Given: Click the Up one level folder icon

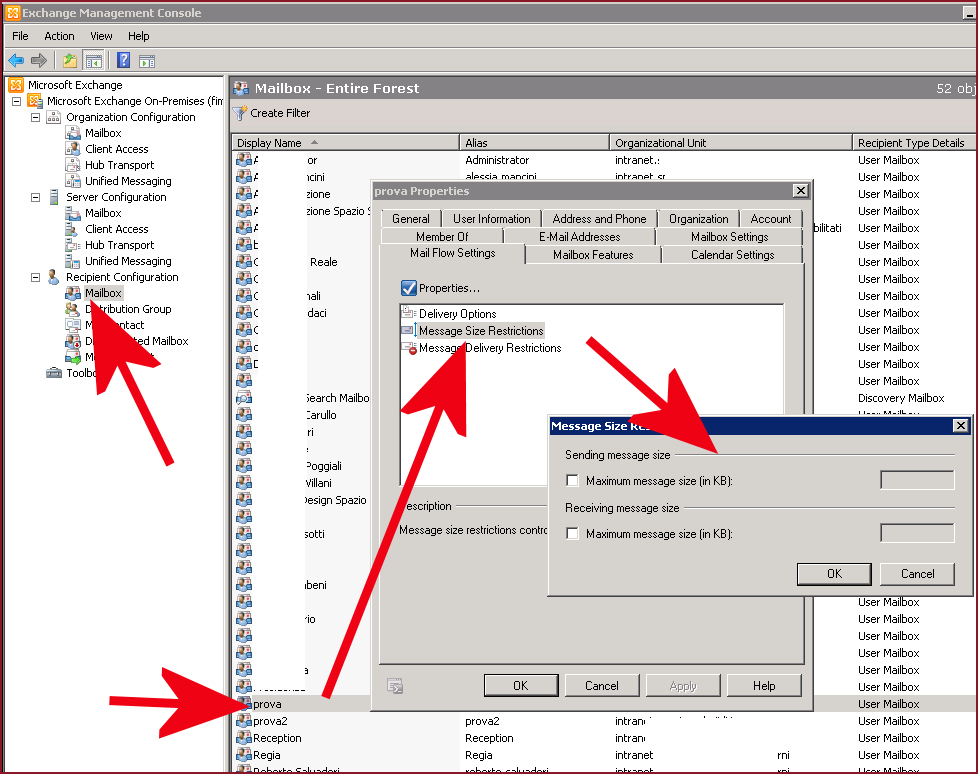Looking at the screenshot, I should (x=69, y=60).
